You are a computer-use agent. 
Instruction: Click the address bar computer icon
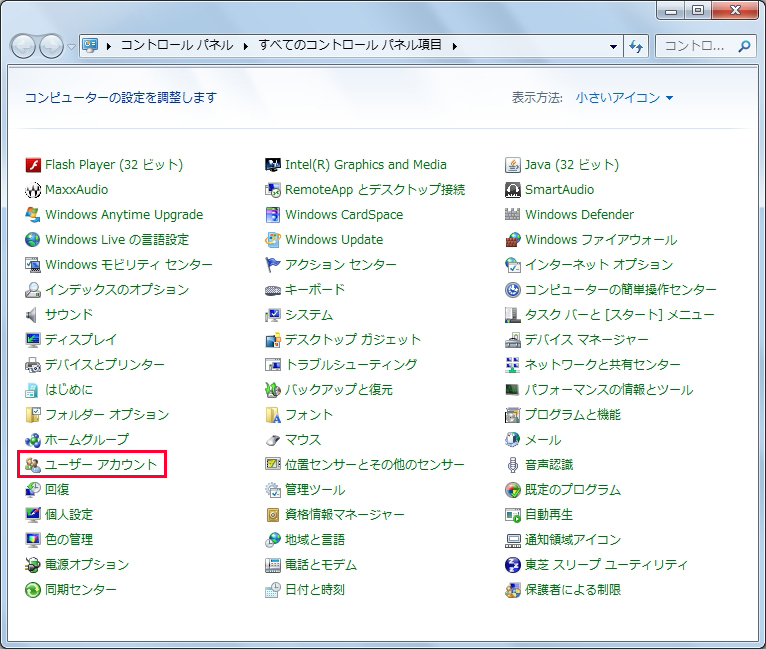tap(90, 45)
